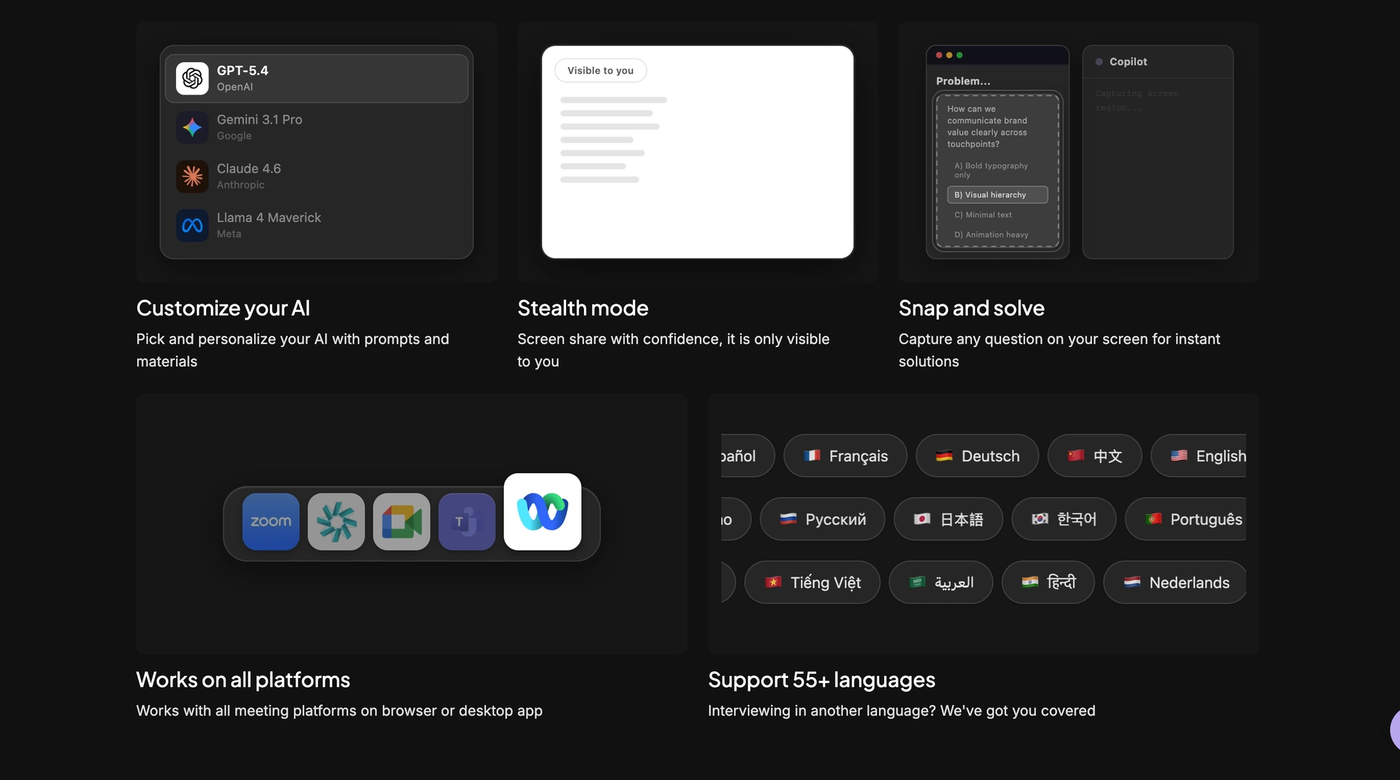Viewport: 1400px width, 780px height.
Task: Select the GPT-5.4 model row
Action: [317, 79]
